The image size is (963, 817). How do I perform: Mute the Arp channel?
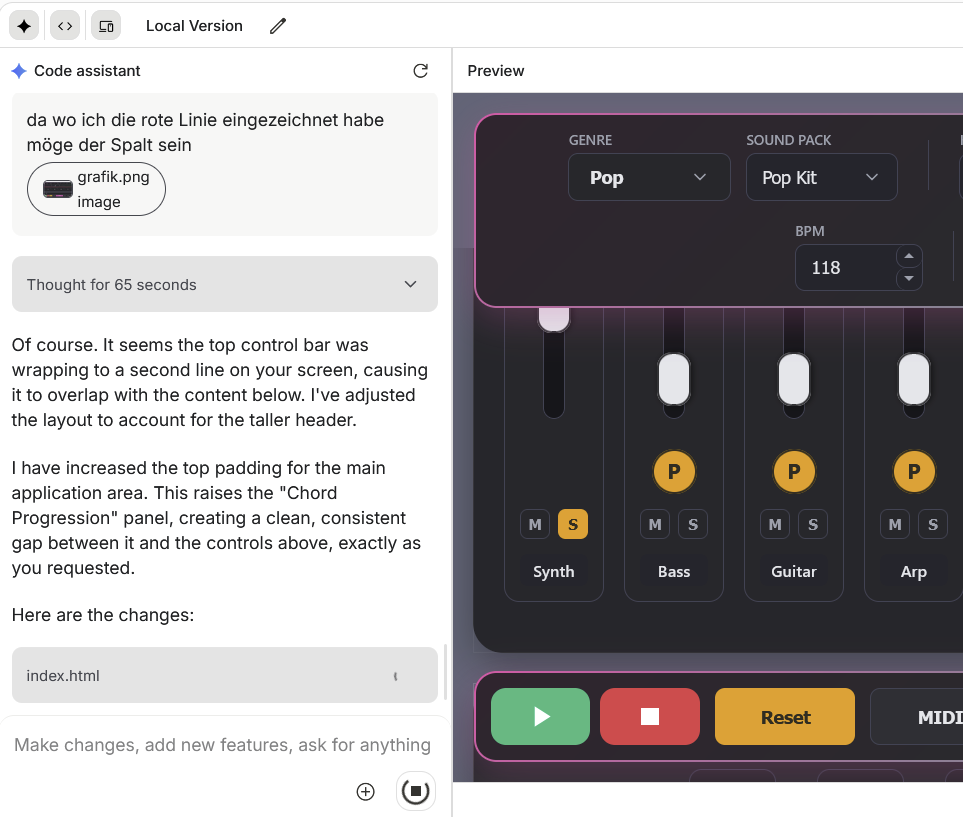895,525
